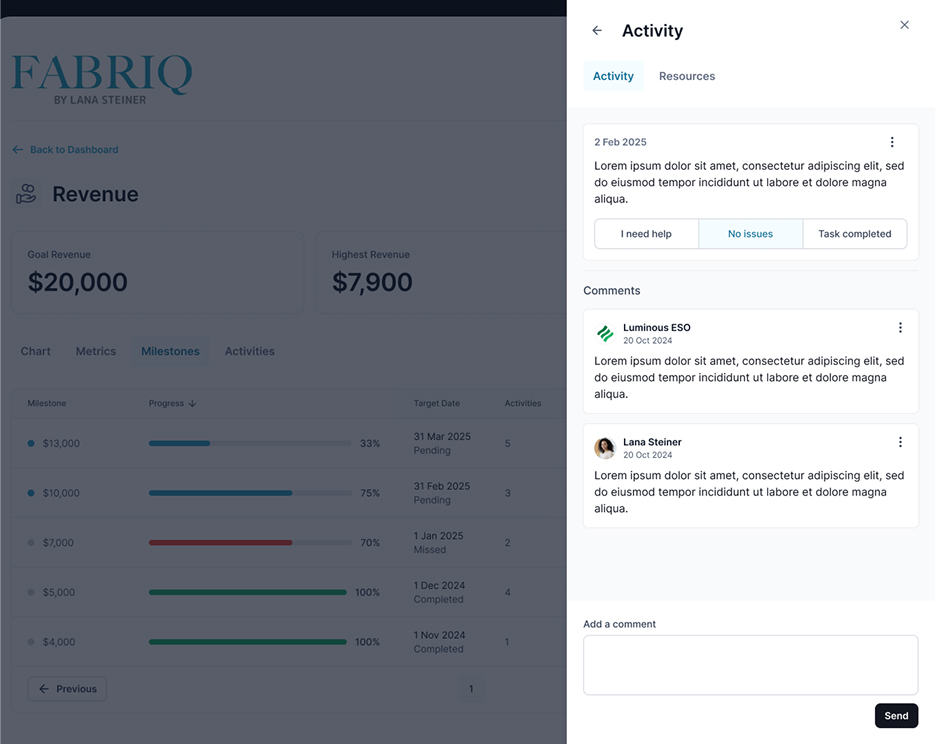This screenshot has height=744, width=937.
Task: Select the $10,000 milestone row label
Action: 61,493
